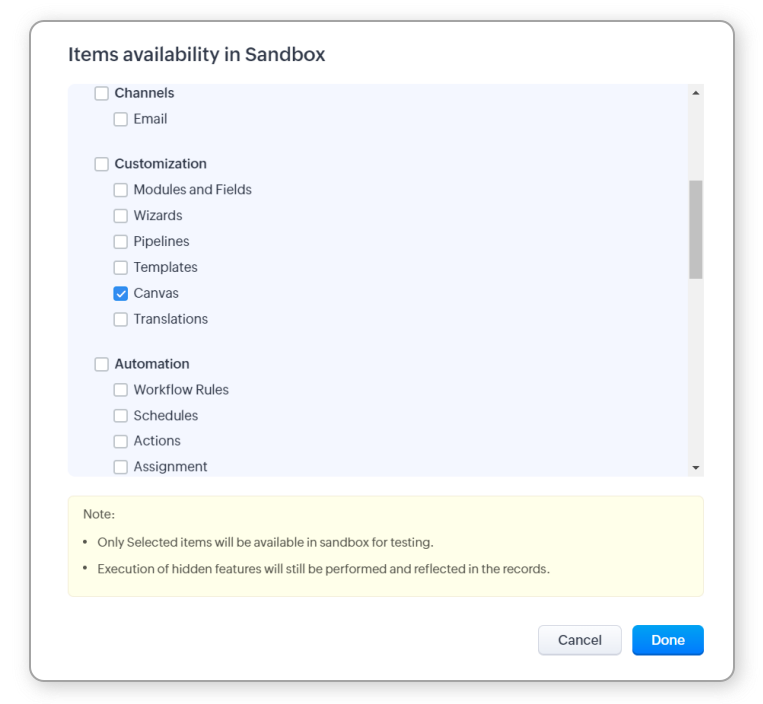The height and width of the screenshot is (704, 763).
Task: Enable the Assignment checkbox
Action: [120, 467]
